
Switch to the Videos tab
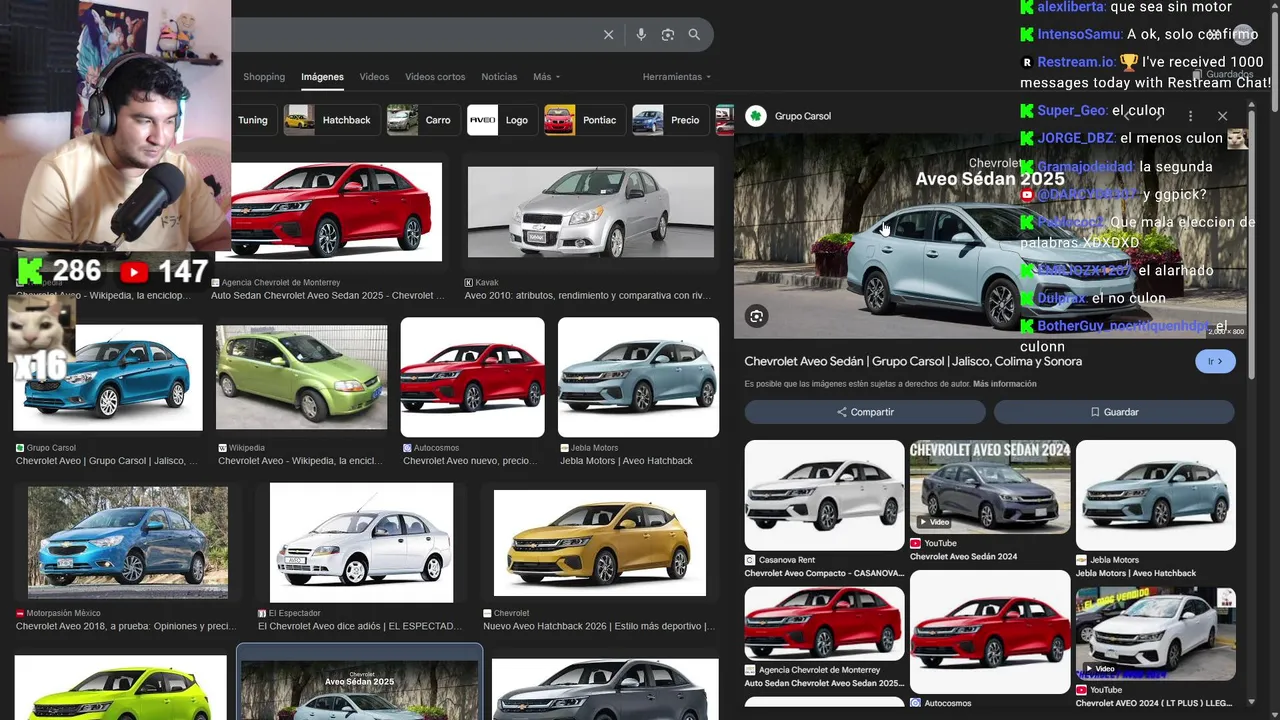click(374, 77)
